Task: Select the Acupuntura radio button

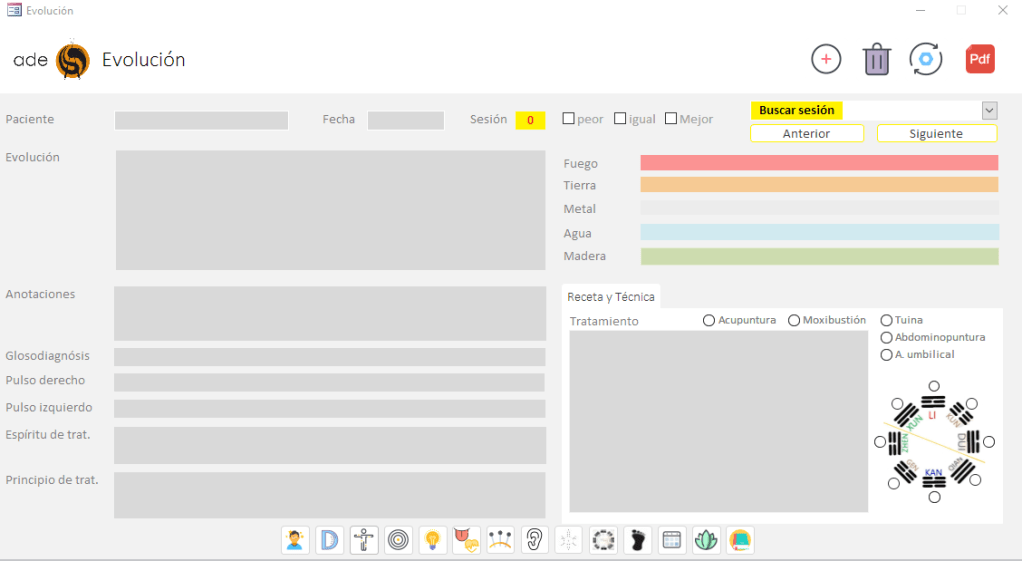Action: (709, 320)
